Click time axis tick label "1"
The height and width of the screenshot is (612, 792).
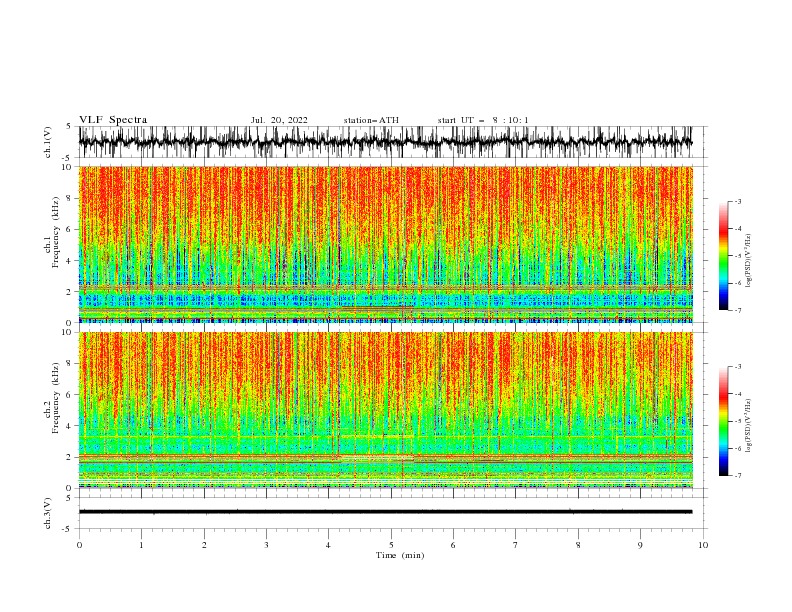coord(141,545)
